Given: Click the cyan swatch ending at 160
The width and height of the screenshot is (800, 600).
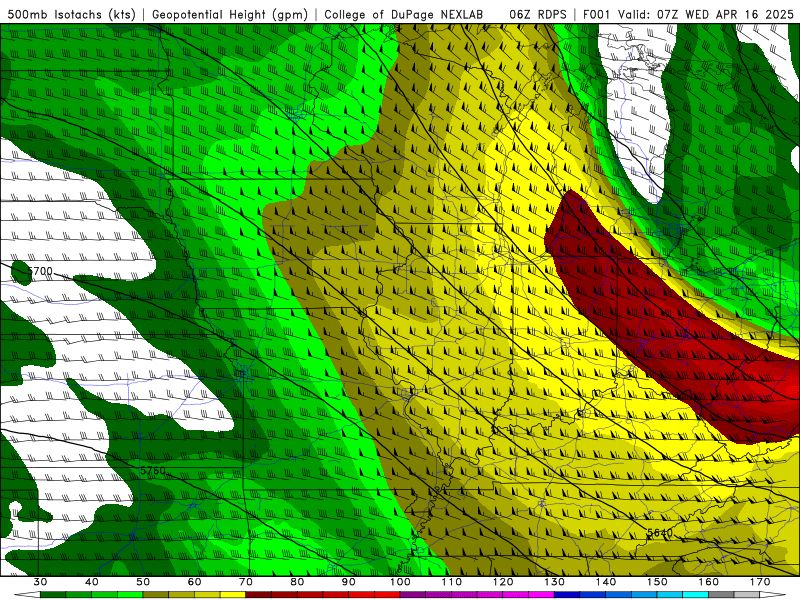Looking at the screenshot, I should click(x=695, y=595).
